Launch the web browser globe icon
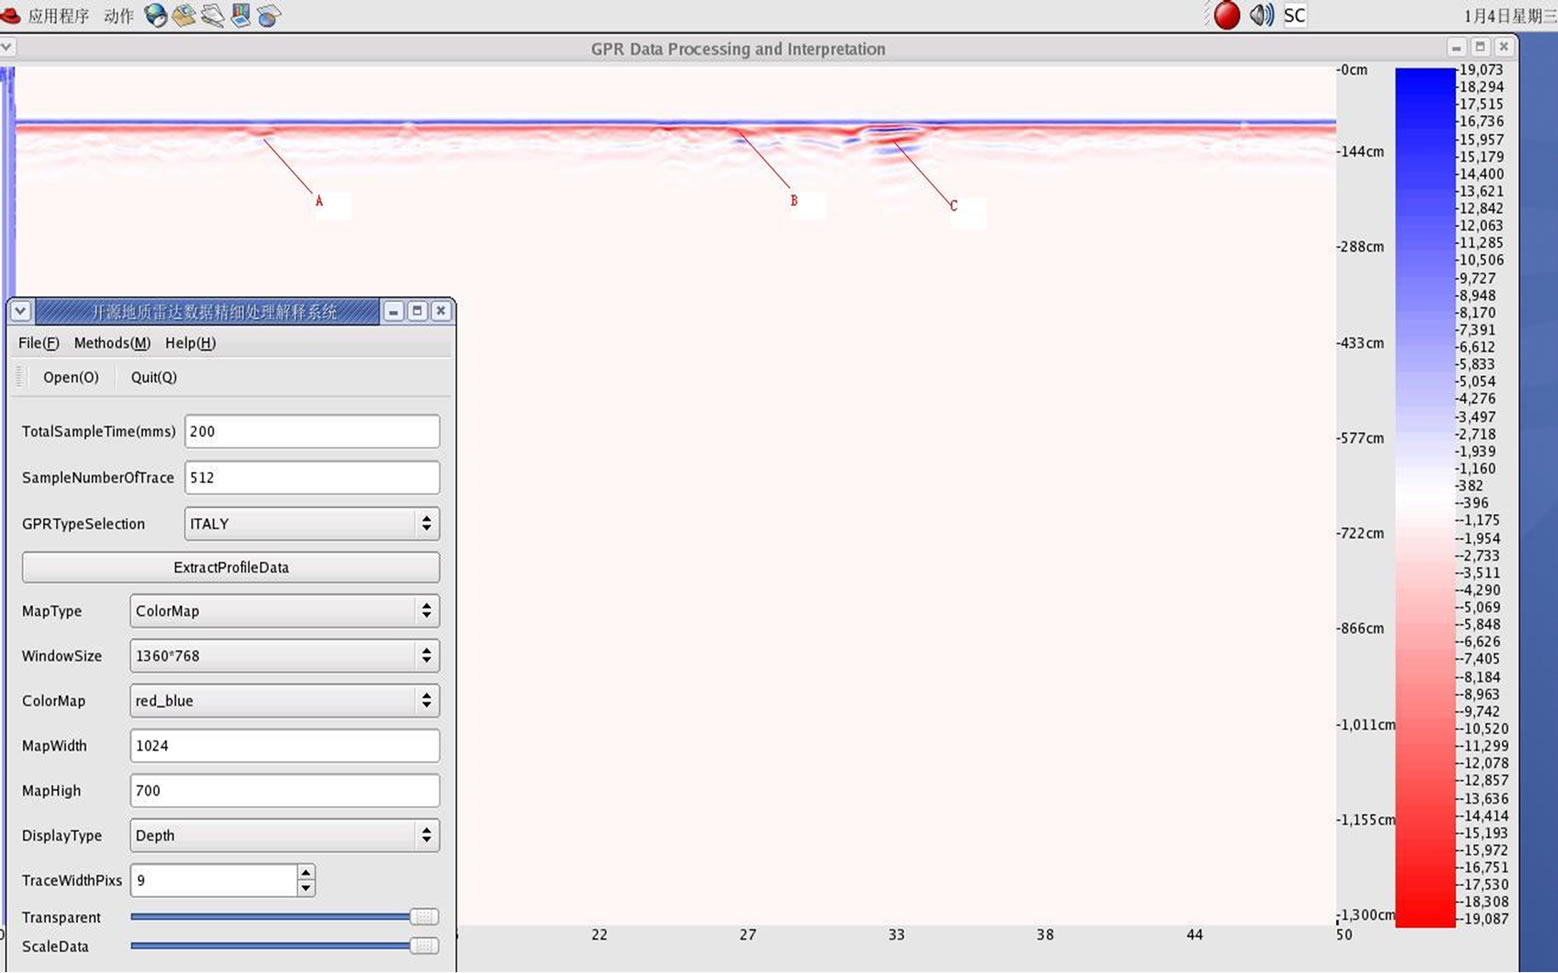1558x973 pixels. click(x=156, y=15)
